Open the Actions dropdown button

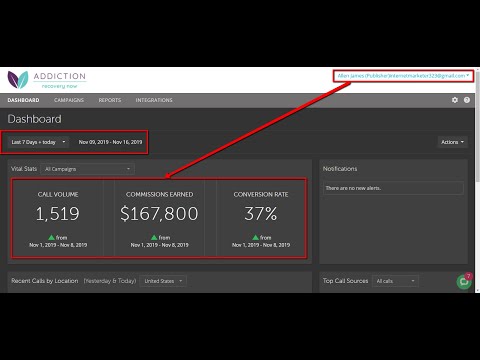[452, 142]
